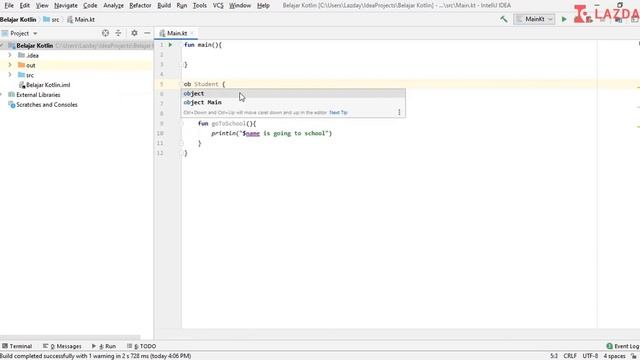The image size is (640, 360).
Task: Open the File menu
Action: point(9,5)
